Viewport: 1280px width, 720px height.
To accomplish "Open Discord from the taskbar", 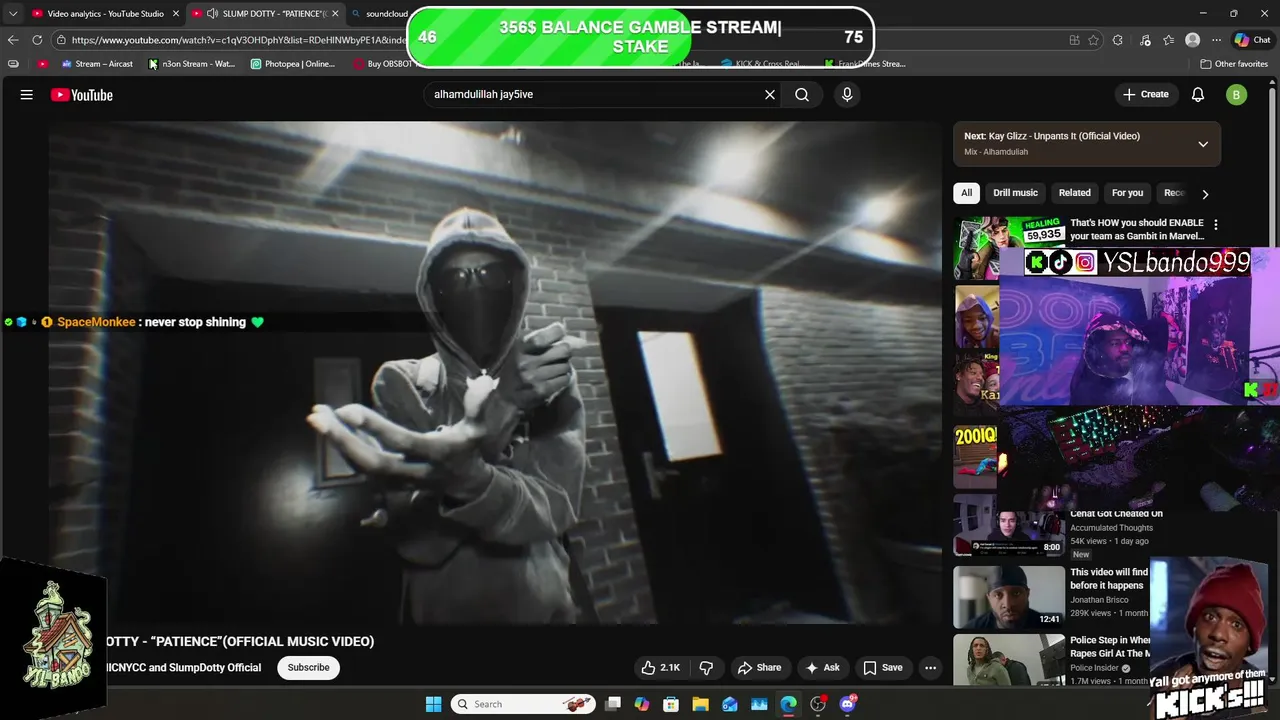I will 848,704.
